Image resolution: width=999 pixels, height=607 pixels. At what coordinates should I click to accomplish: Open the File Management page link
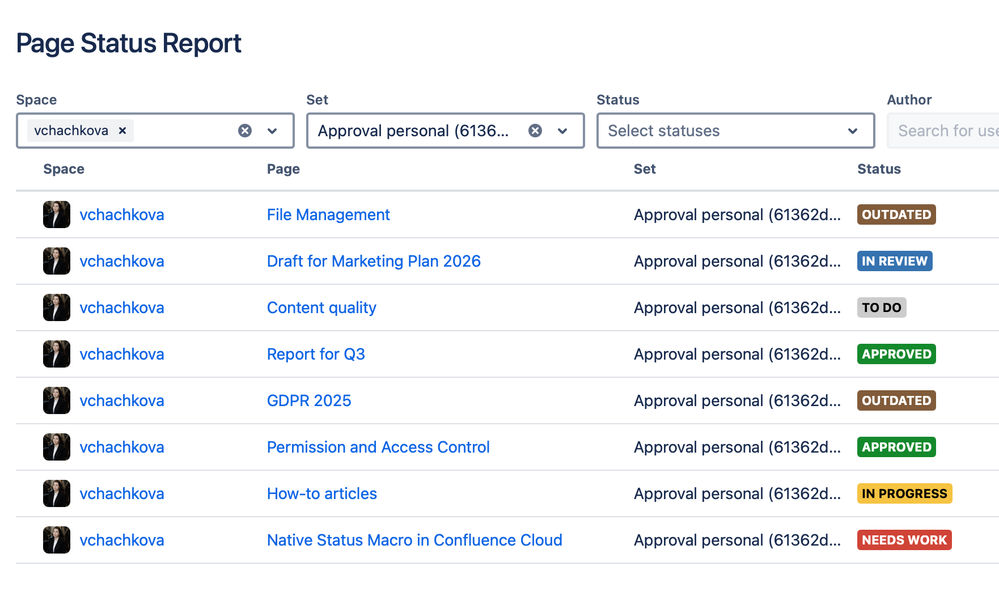tap(328, 215)
